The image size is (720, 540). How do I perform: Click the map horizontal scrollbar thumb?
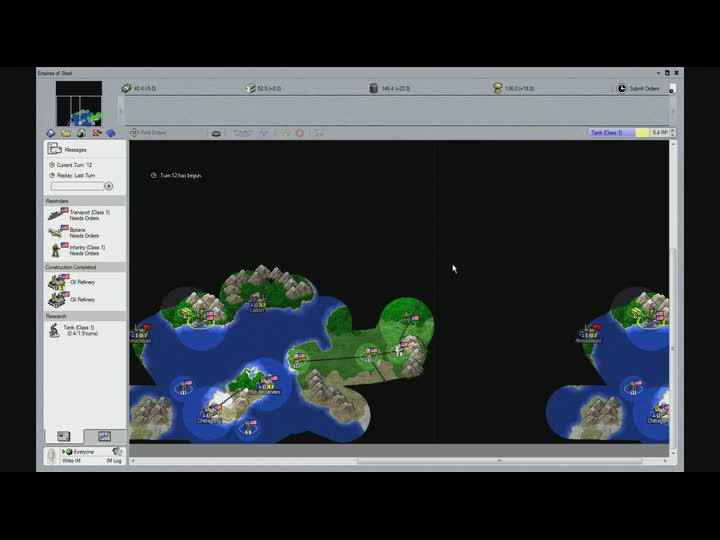tap(500, 460)
